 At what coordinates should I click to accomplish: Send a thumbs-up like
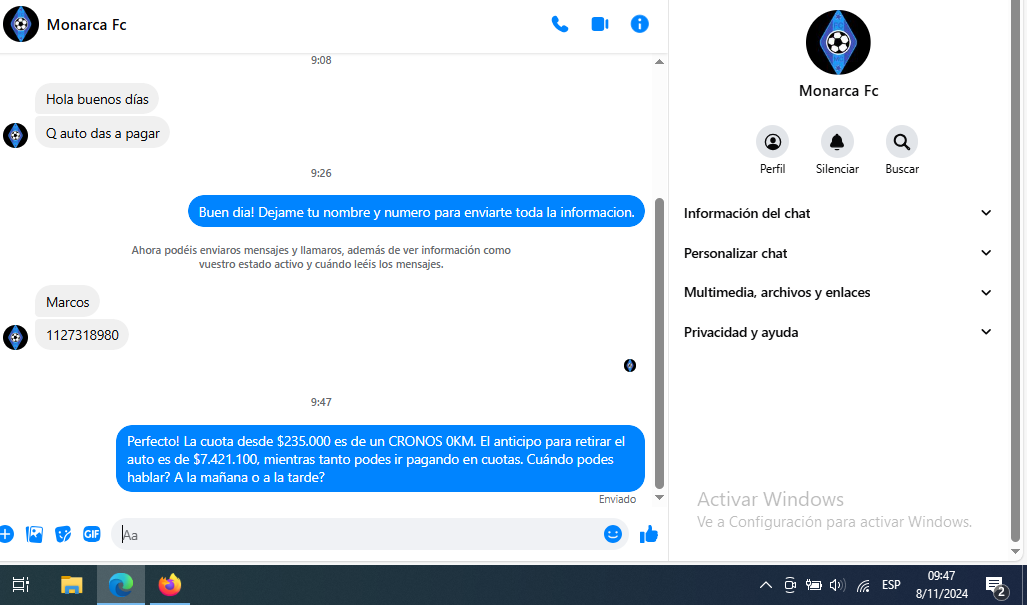pos(648,534)
